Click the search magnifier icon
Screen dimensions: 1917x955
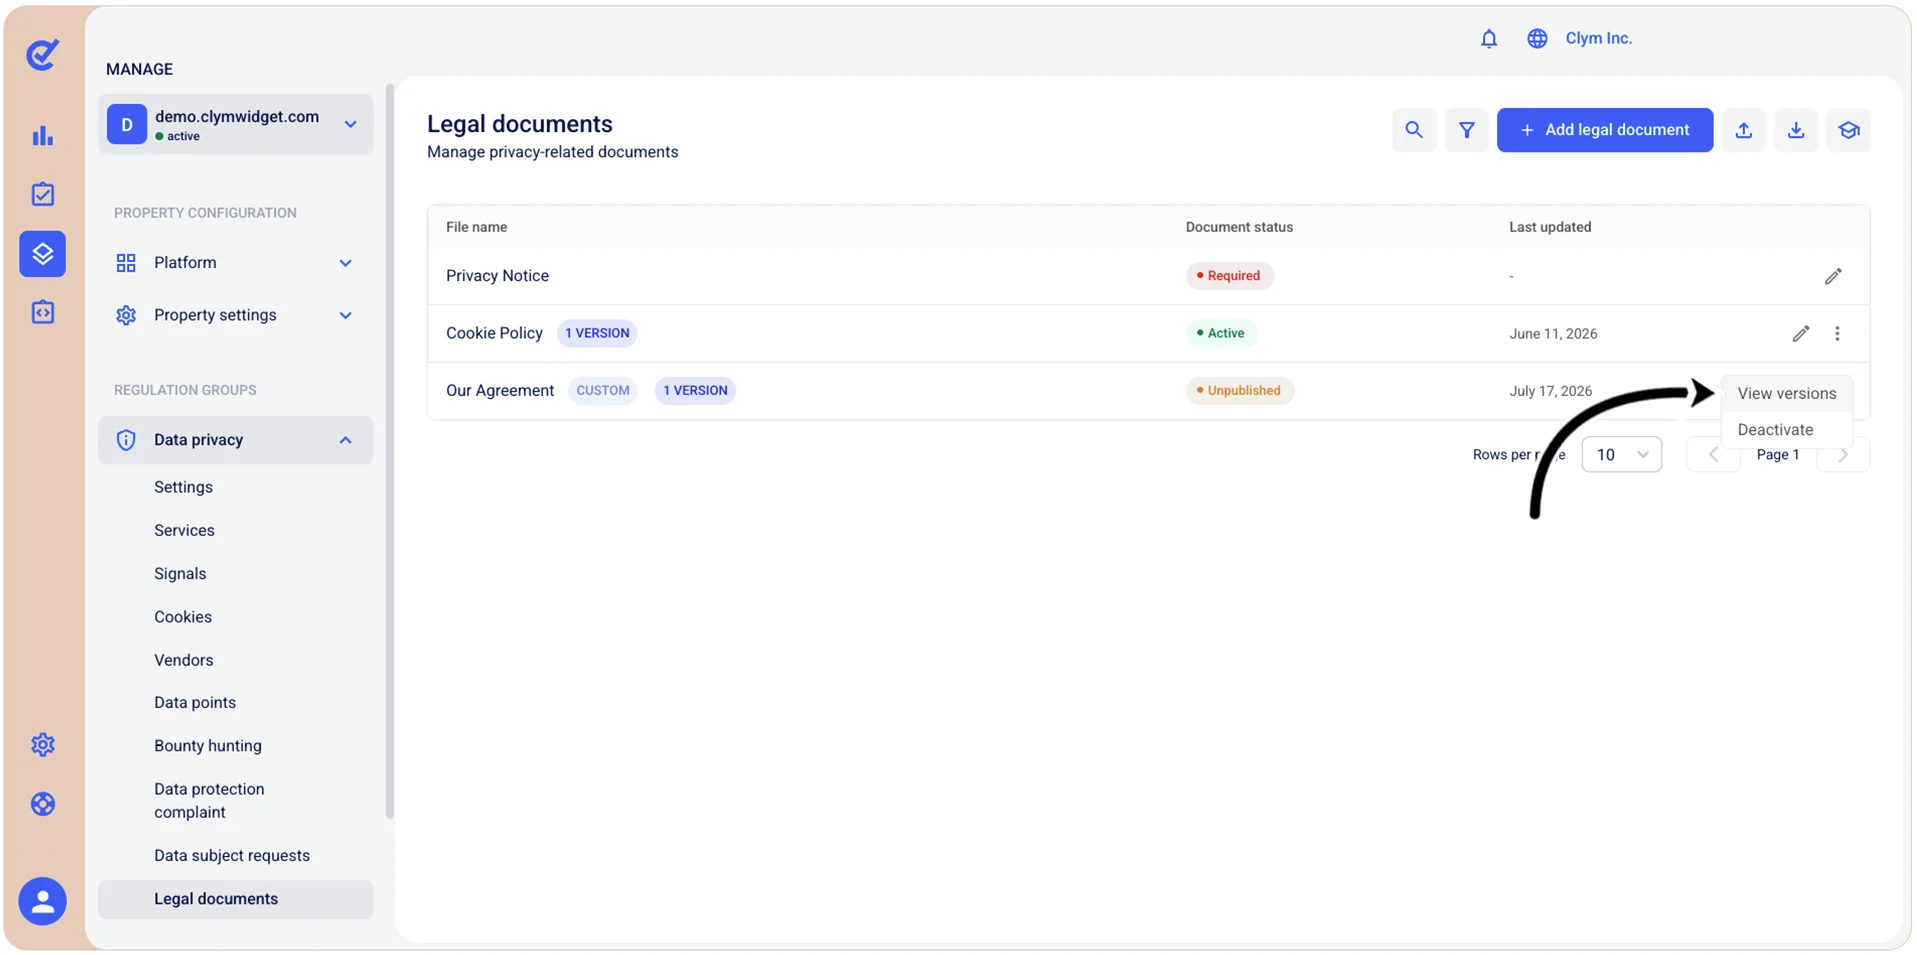click(x=1414, y=130)
